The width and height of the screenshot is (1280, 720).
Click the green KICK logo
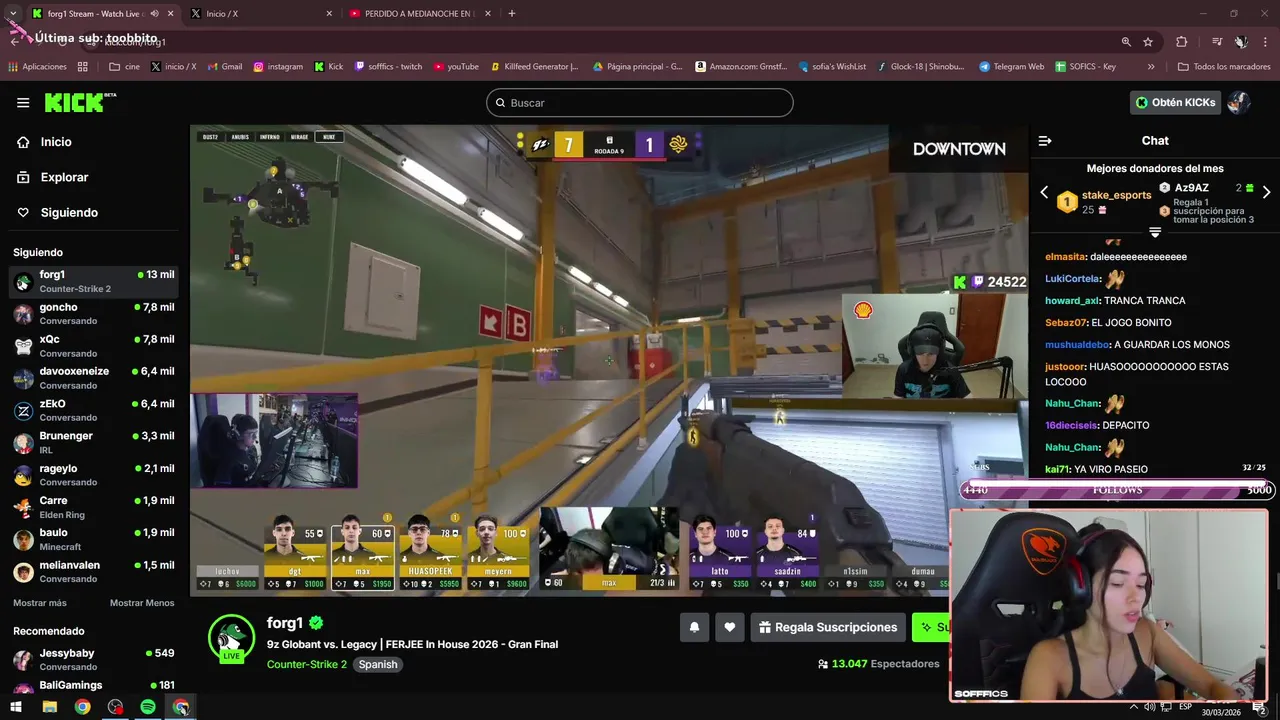tap(80, 102)
